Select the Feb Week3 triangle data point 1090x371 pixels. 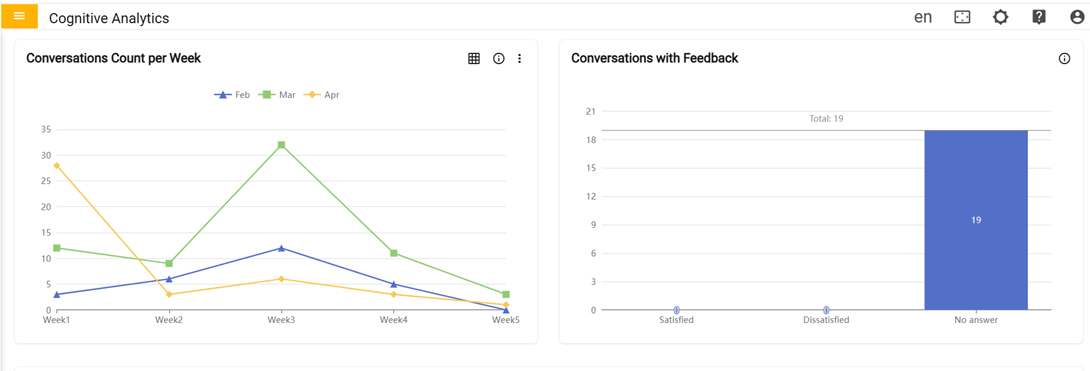[282, 248]
